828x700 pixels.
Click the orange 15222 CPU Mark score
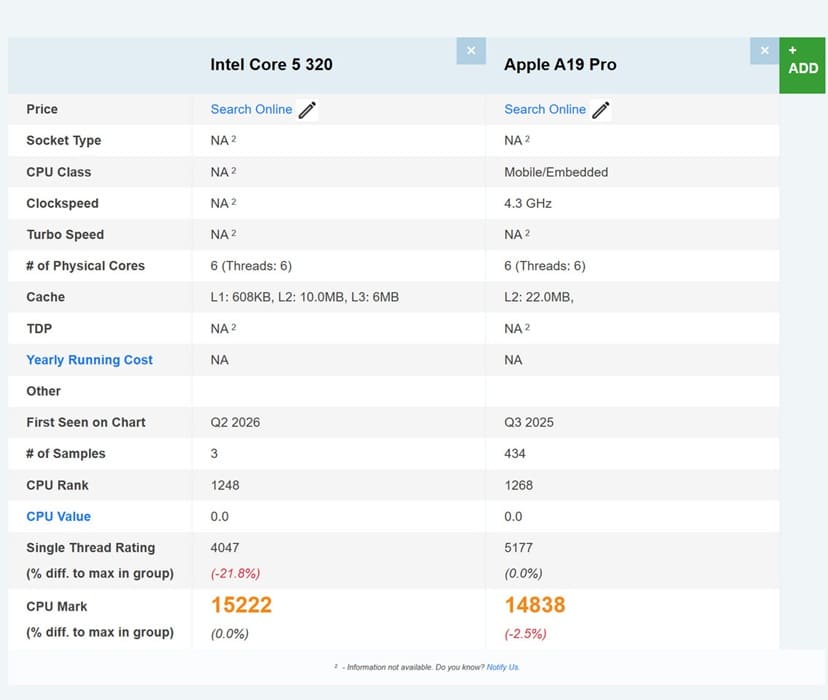coord(241,605)
